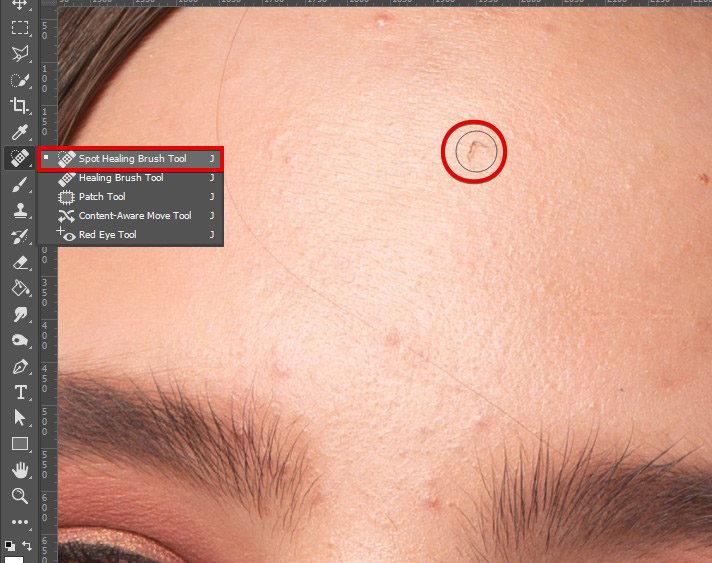The height and width of the screenshot is (563, 712).
Task: Select Content-Aware Move Tool menu entry
Action: tap(135, 216)
